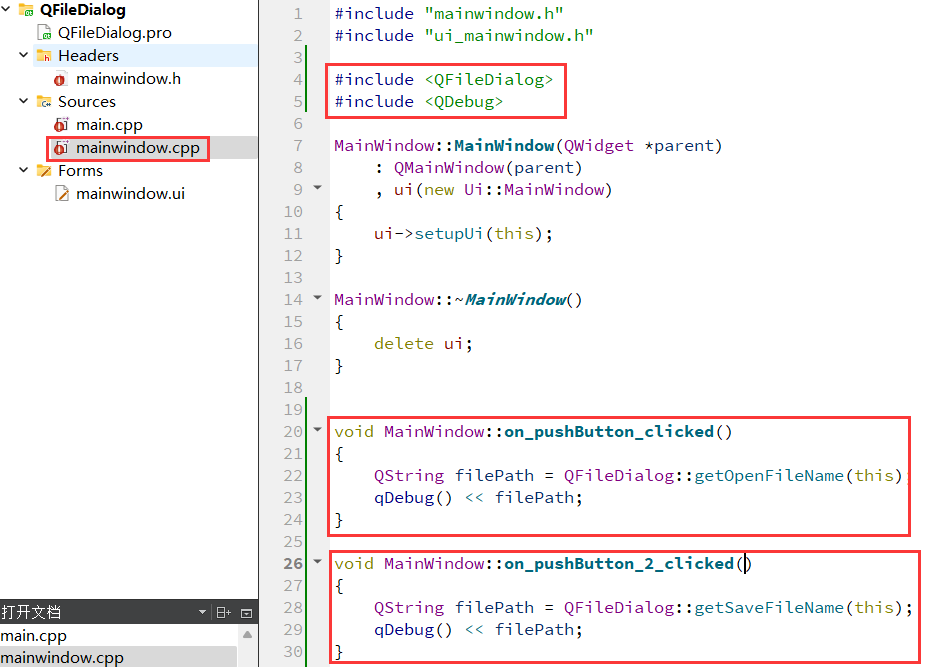932x667 pixels.
Task: Click the QFileDialog.pro file icon
Action: [x=45, y=32]
